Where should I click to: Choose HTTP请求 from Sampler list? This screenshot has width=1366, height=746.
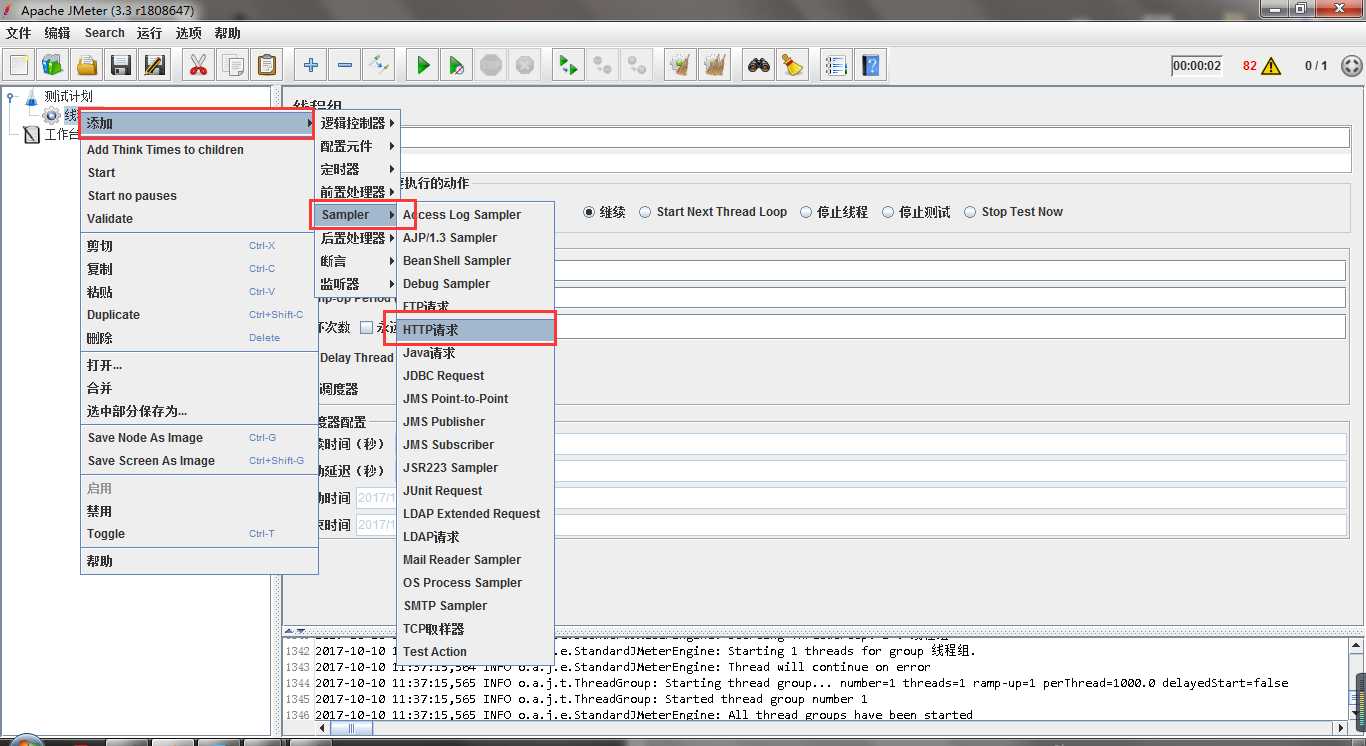[x=476, y=329]
